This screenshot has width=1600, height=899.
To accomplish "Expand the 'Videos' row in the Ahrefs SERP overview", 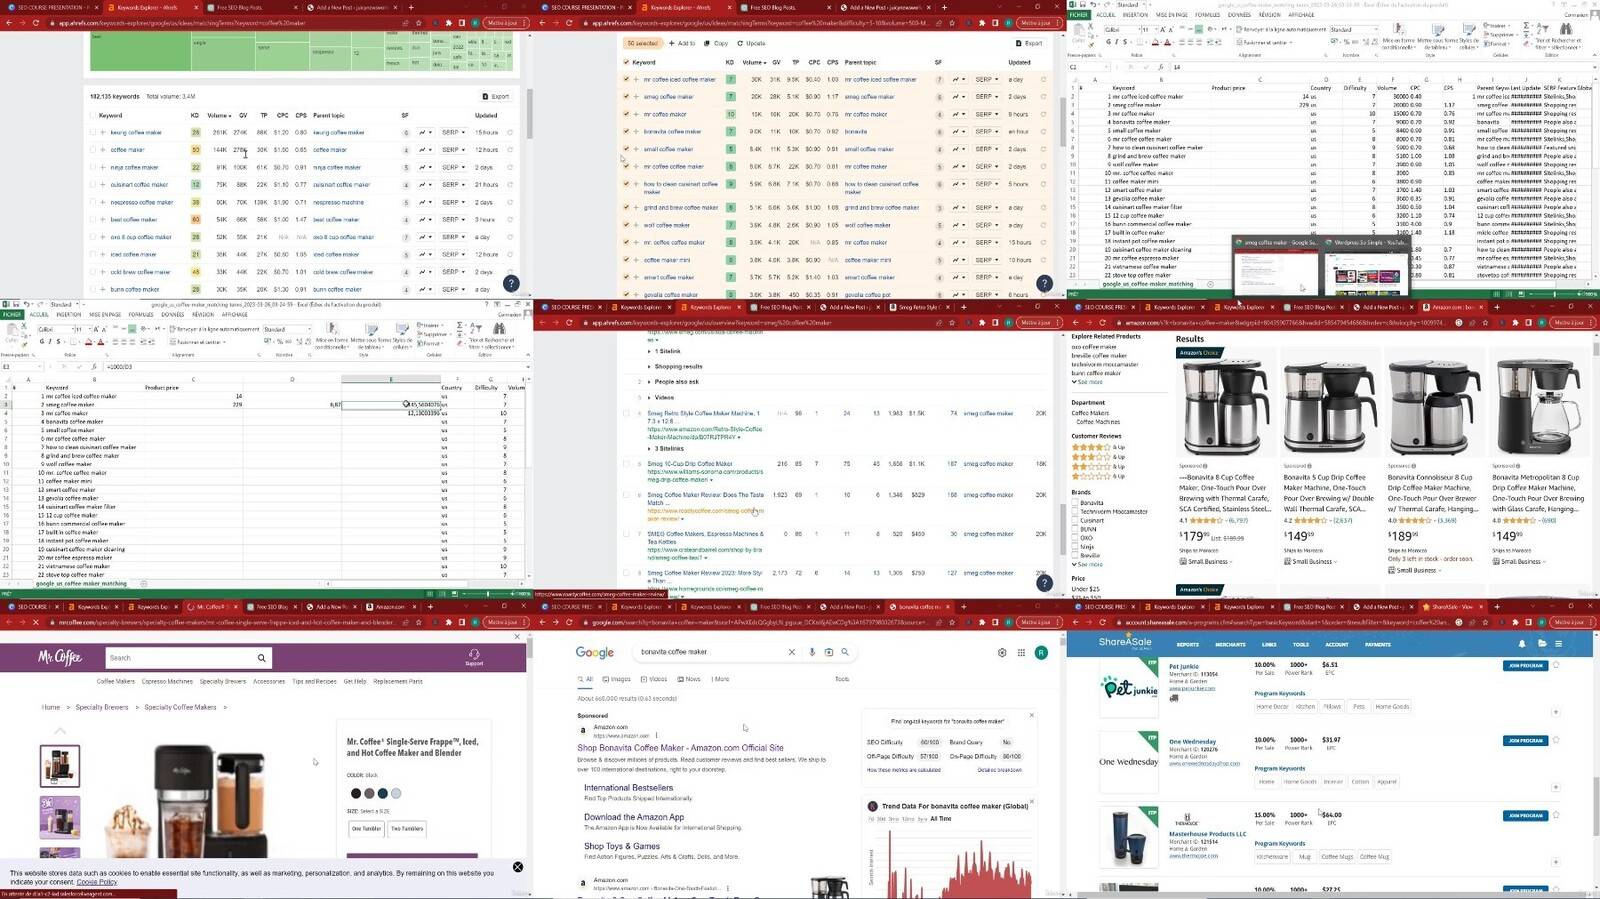I will click(x=661, y=397).
